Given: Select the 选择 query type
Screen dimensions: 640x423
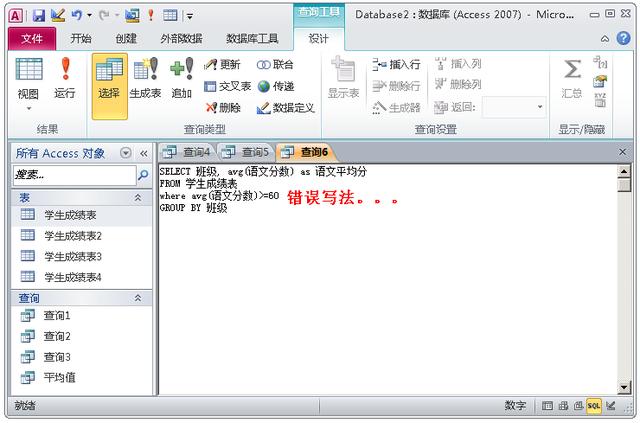Looking at the screenshot, I should click(109, 86).
